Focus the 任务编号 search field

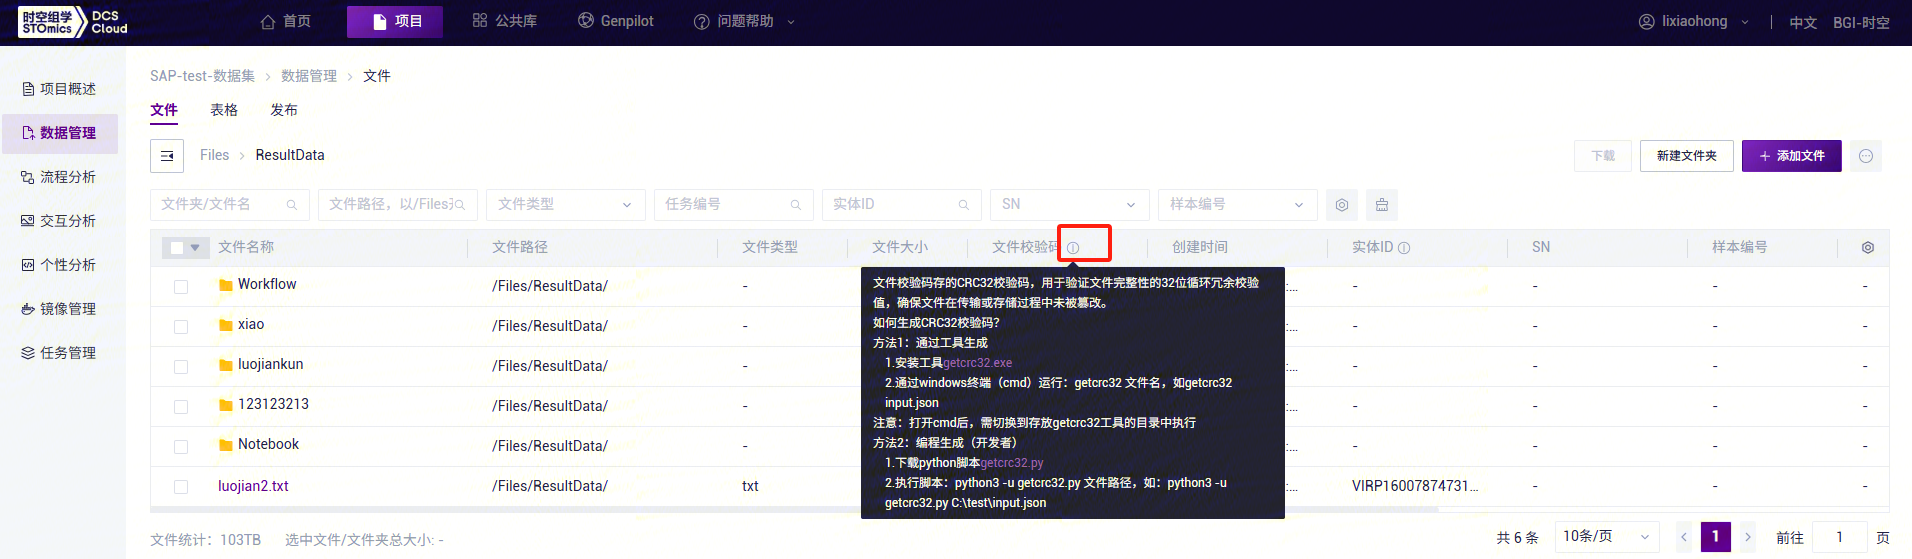coord(734,204)
